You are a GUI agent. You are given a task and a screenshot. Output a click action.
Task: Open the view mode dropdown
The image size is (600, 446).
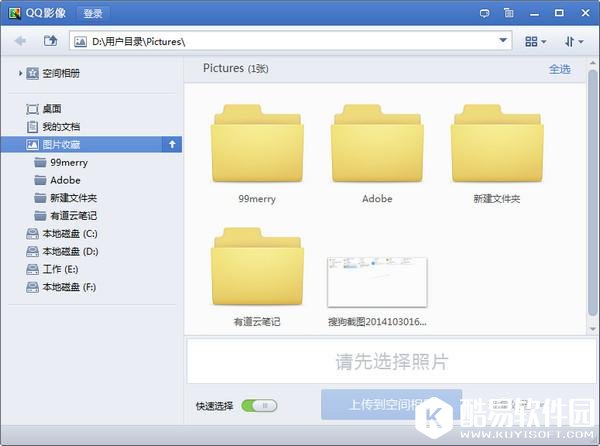click(x=536, y=41)
